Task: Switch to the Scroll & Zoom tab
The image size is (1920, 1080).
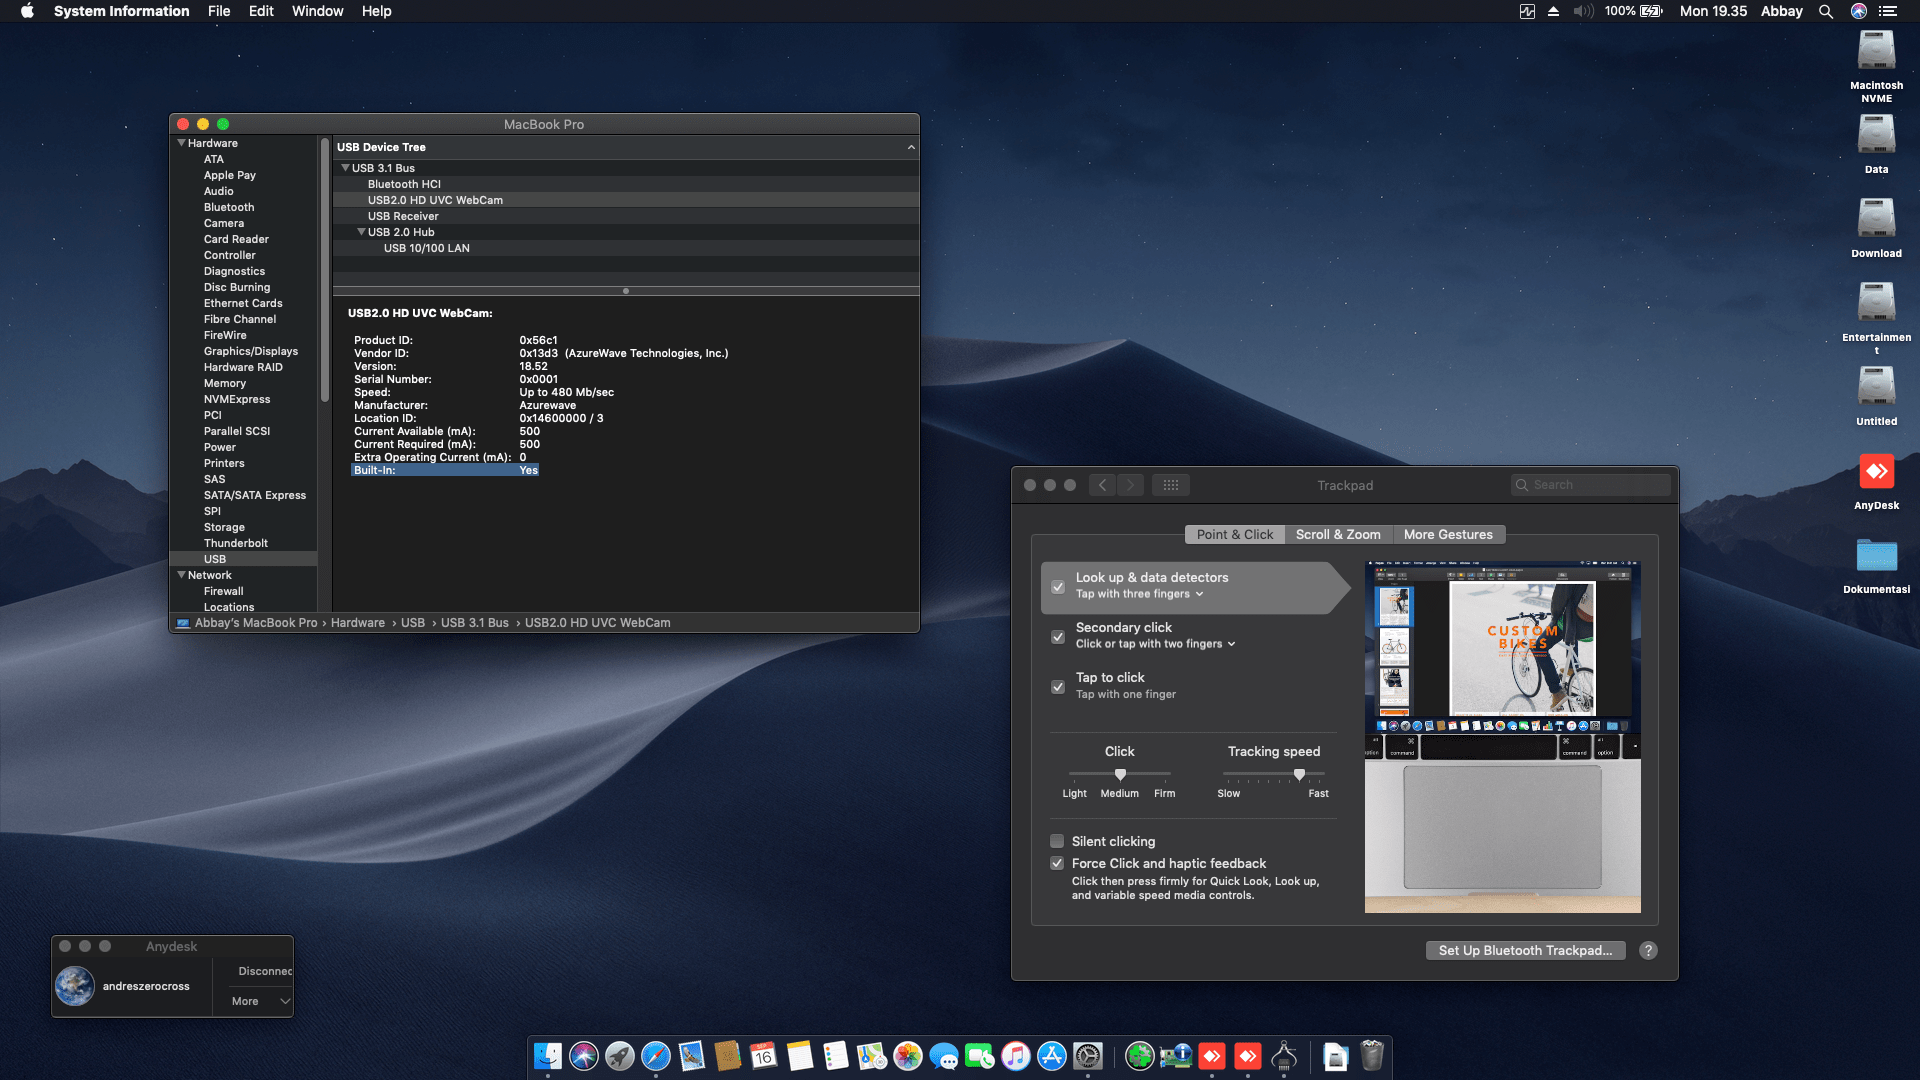Action: tap(1338, 535)
